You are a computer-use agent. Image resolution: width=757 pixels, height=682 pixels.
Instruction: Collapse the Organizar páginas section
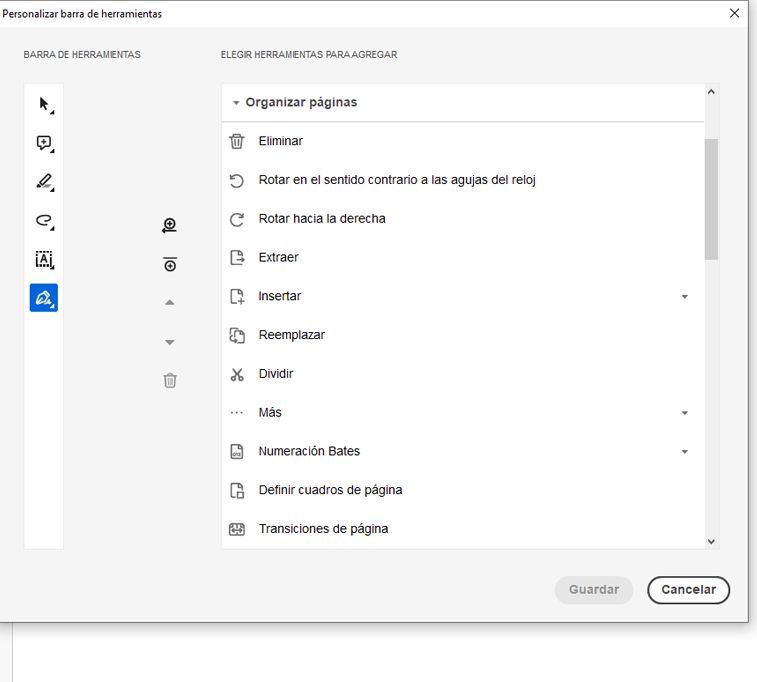(x=236, y=103)
